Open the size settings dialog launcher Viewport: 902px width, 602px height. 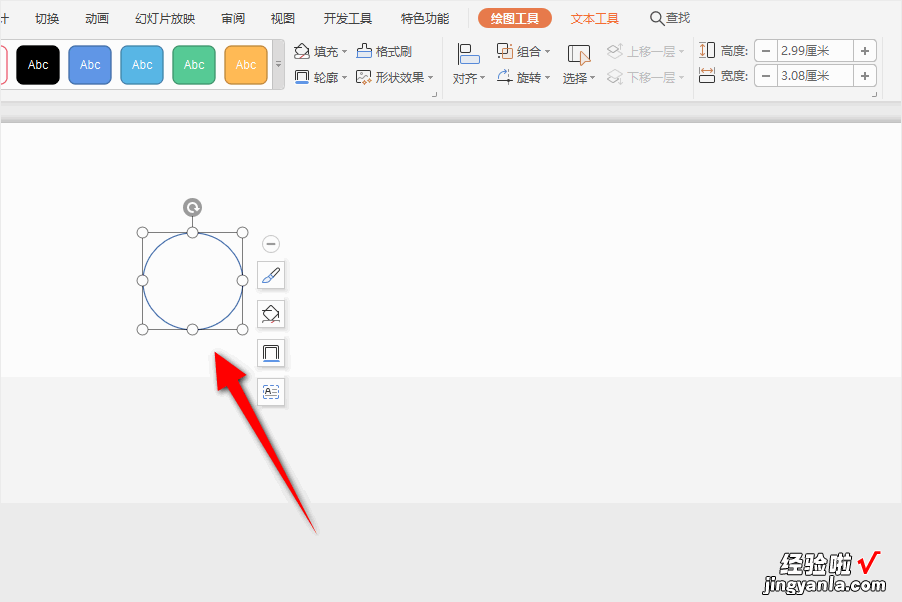click(x=874, y=94)
